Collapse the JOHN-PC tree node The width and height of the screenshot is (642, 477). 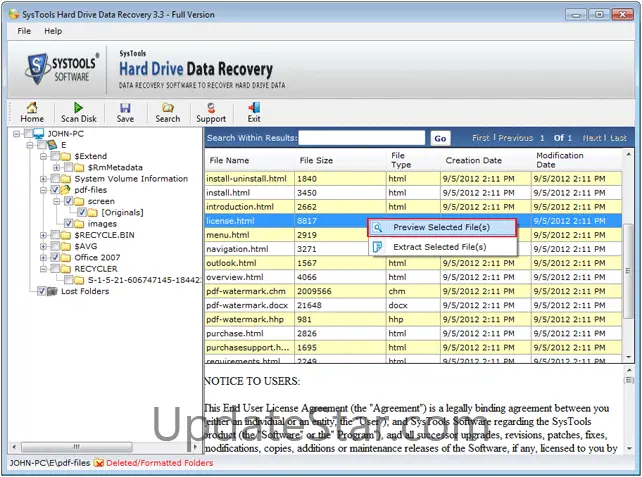click(16, 133)
